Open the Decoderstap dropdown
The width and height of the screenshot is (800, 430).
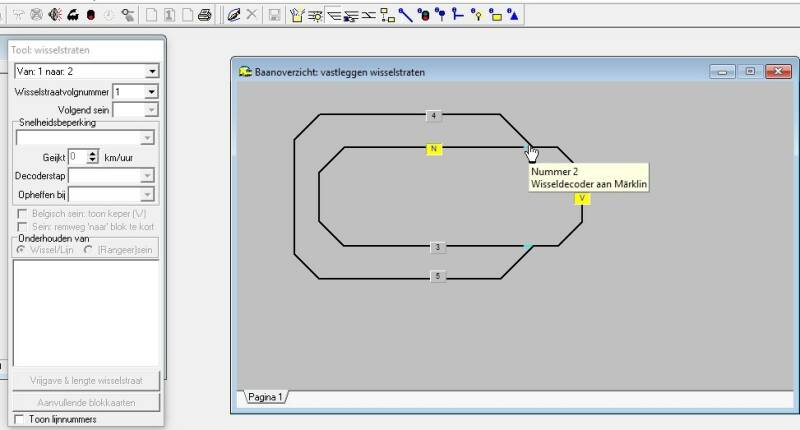click(x=147, y=176)
